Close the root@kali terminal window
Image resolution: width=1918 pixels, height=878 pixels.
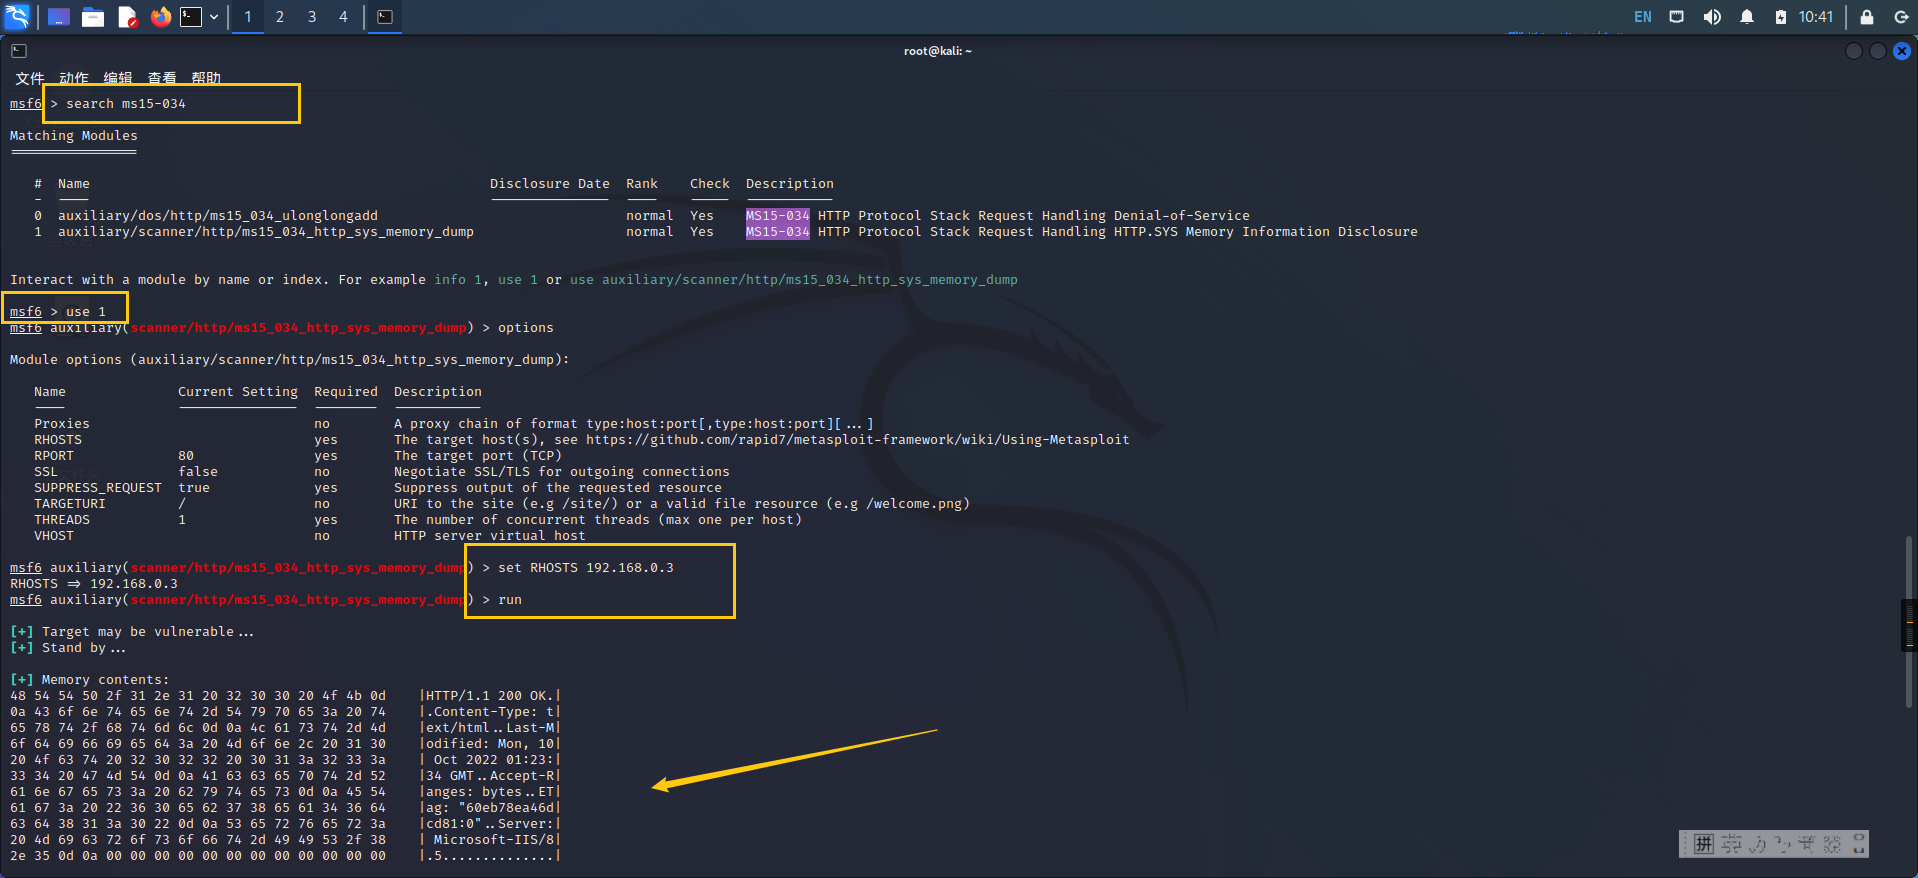pos(1902,51)
